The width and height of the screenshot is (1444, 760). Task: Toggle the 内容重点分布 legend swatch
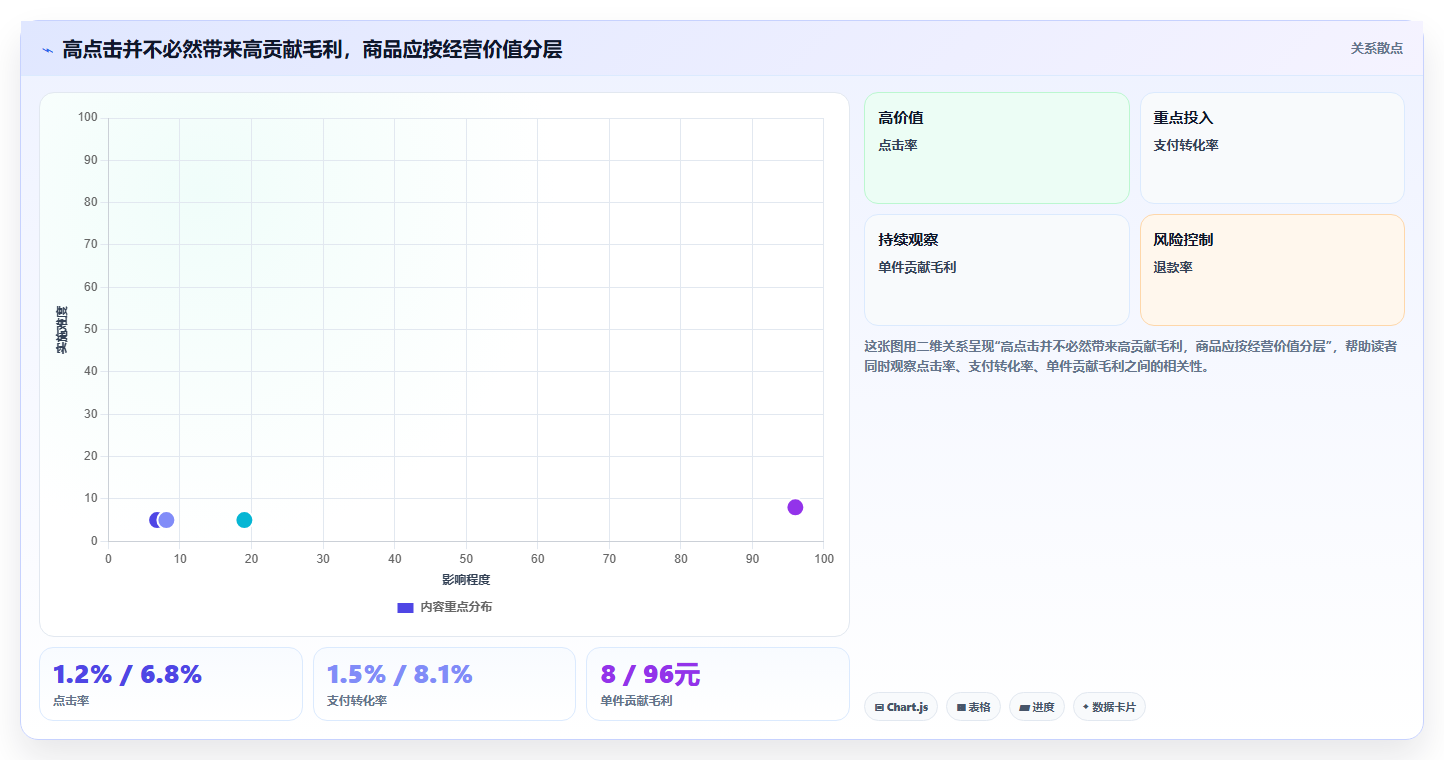click(x=405, y=608)
